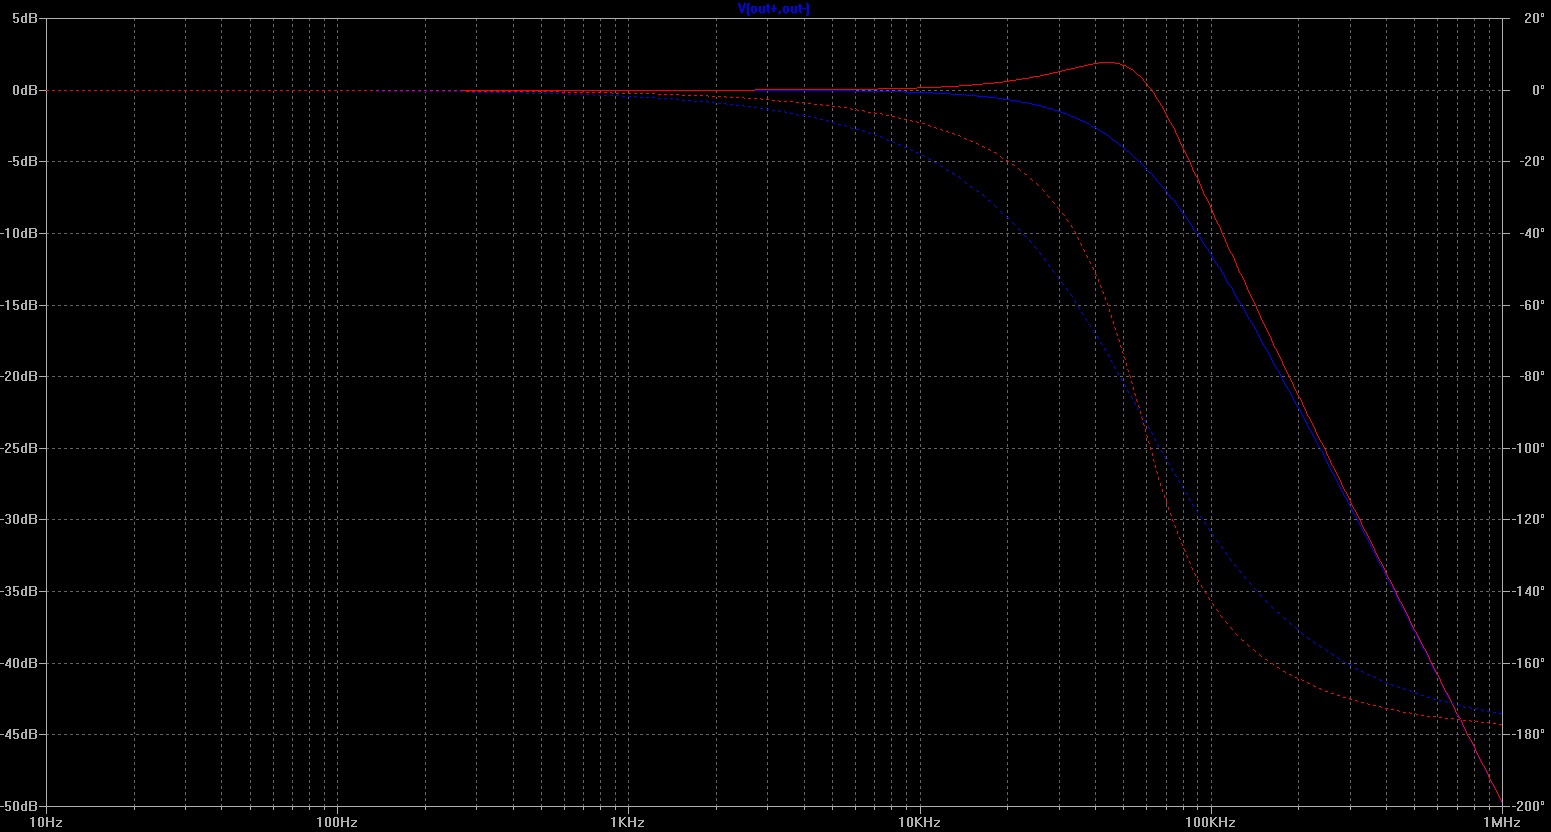
Task: Click the 1MHz frequency axis label
Action: click(x=1502, y=823)
